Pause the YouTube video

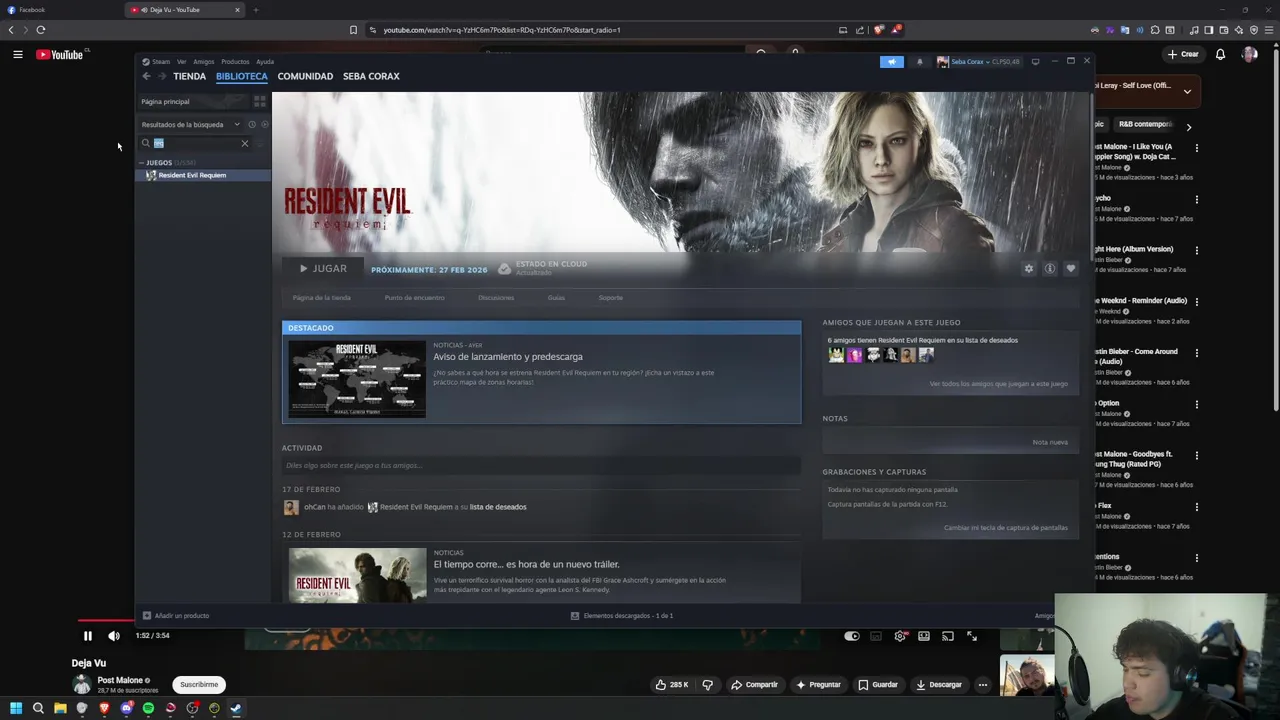point(88,636)
